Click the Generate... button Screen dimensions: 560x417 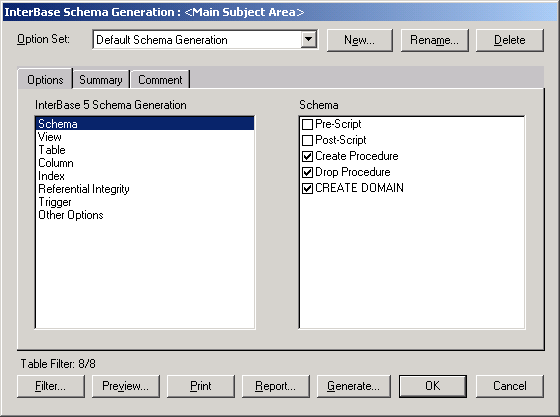[x=354, y=386]
